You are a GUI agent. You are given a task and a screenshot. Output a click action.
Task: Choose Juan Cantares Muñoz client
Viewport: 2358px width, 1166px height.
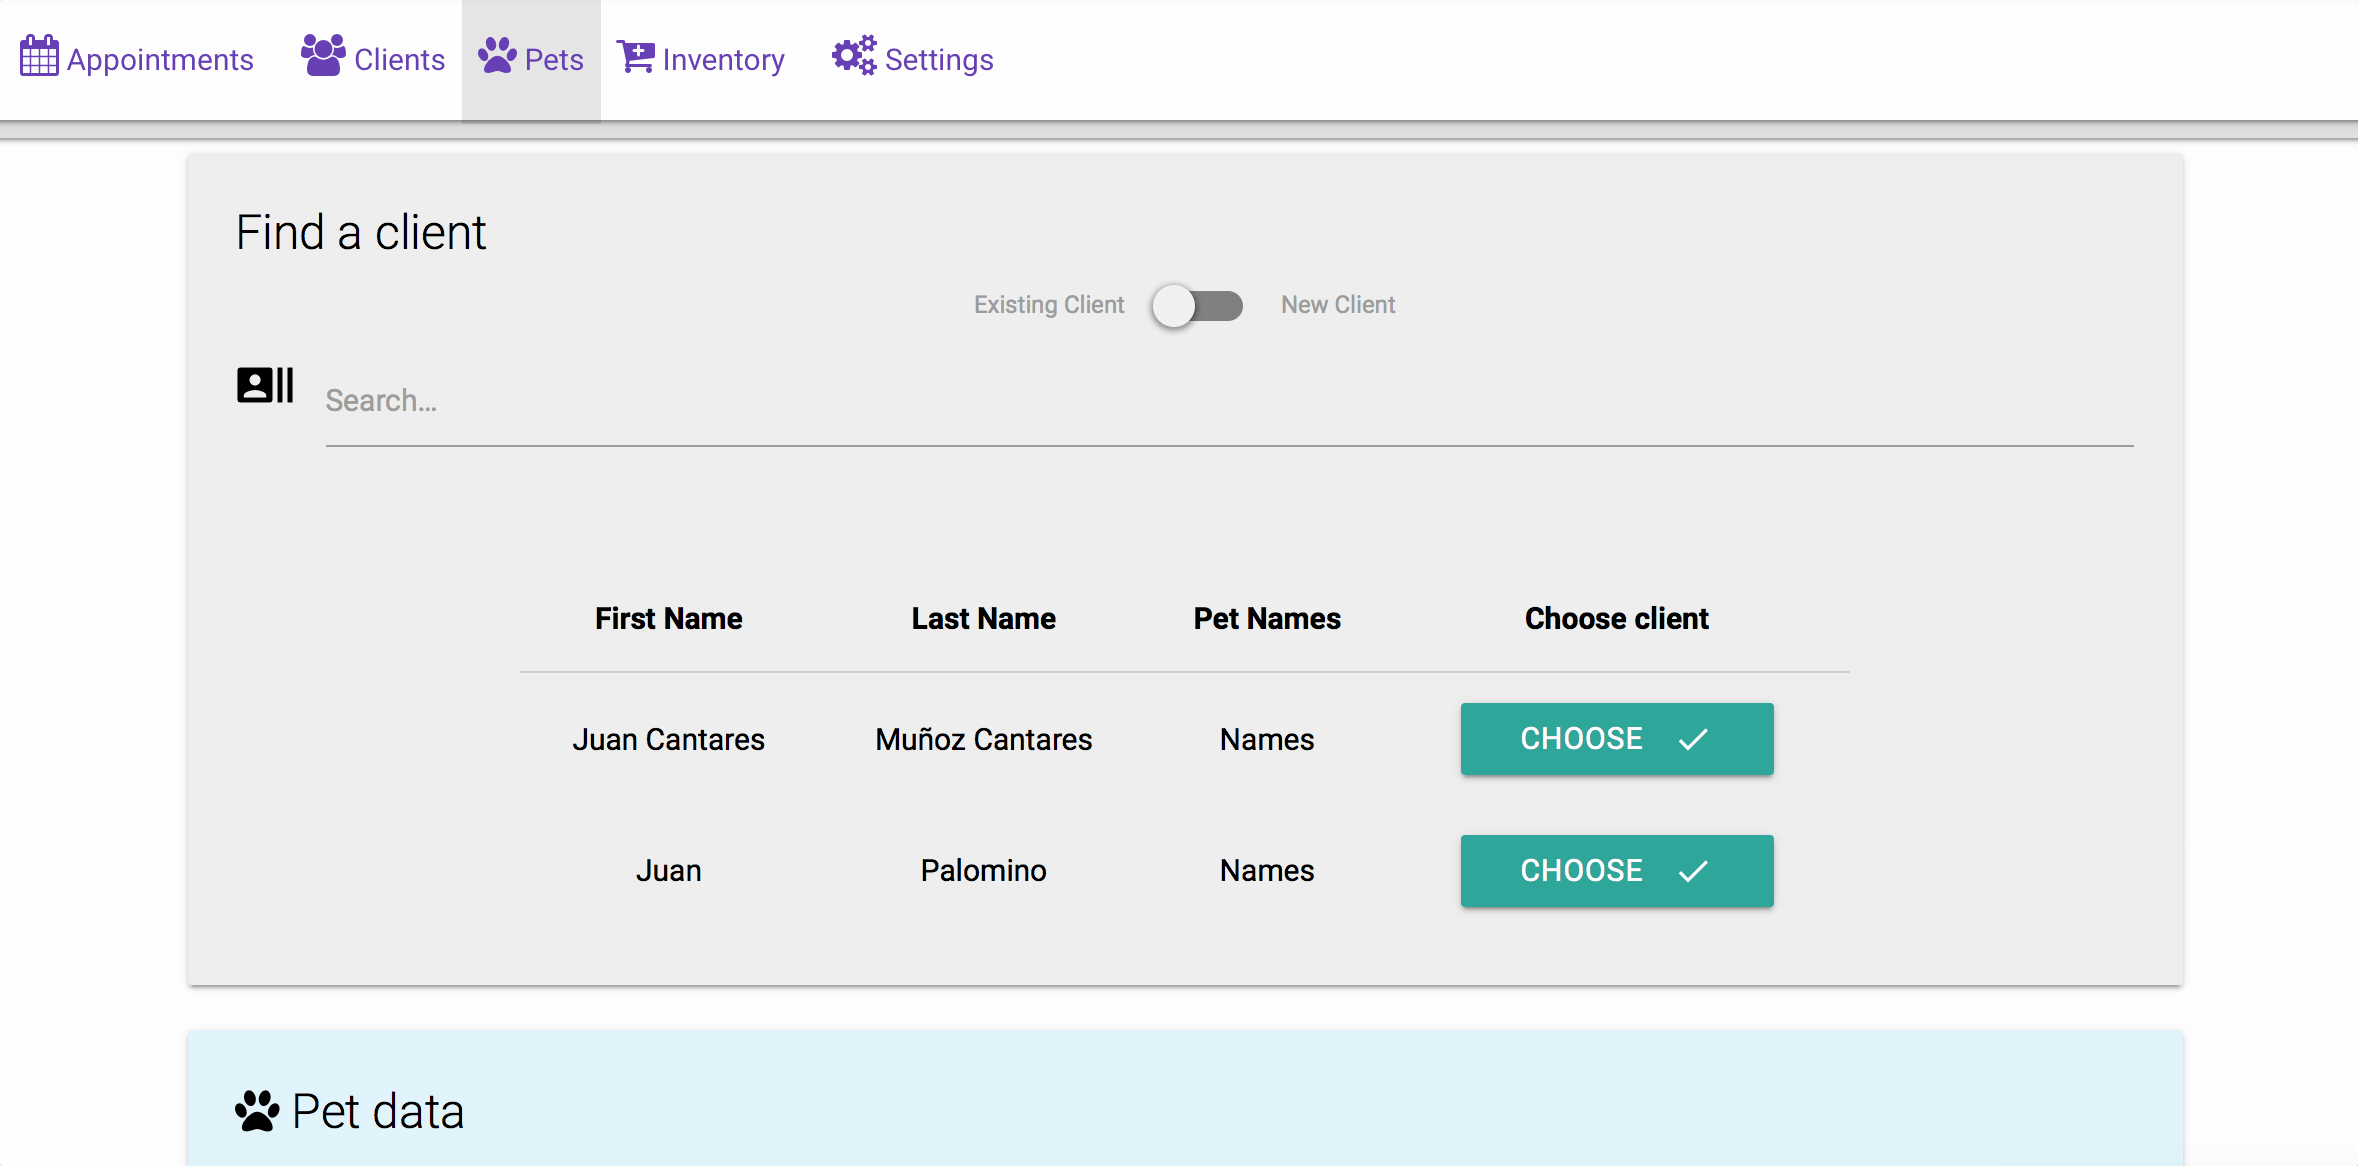click(1615, 739)
